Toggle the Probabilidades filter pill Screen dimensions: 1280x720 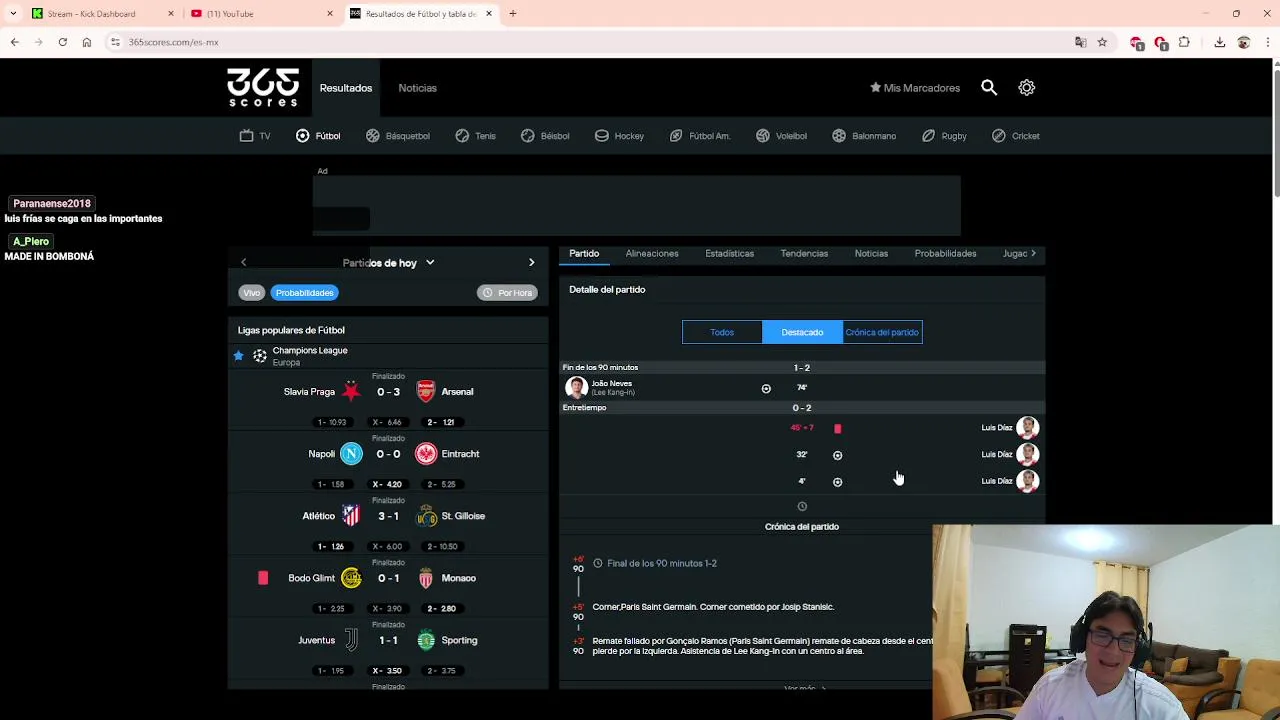tap(304, 293)
